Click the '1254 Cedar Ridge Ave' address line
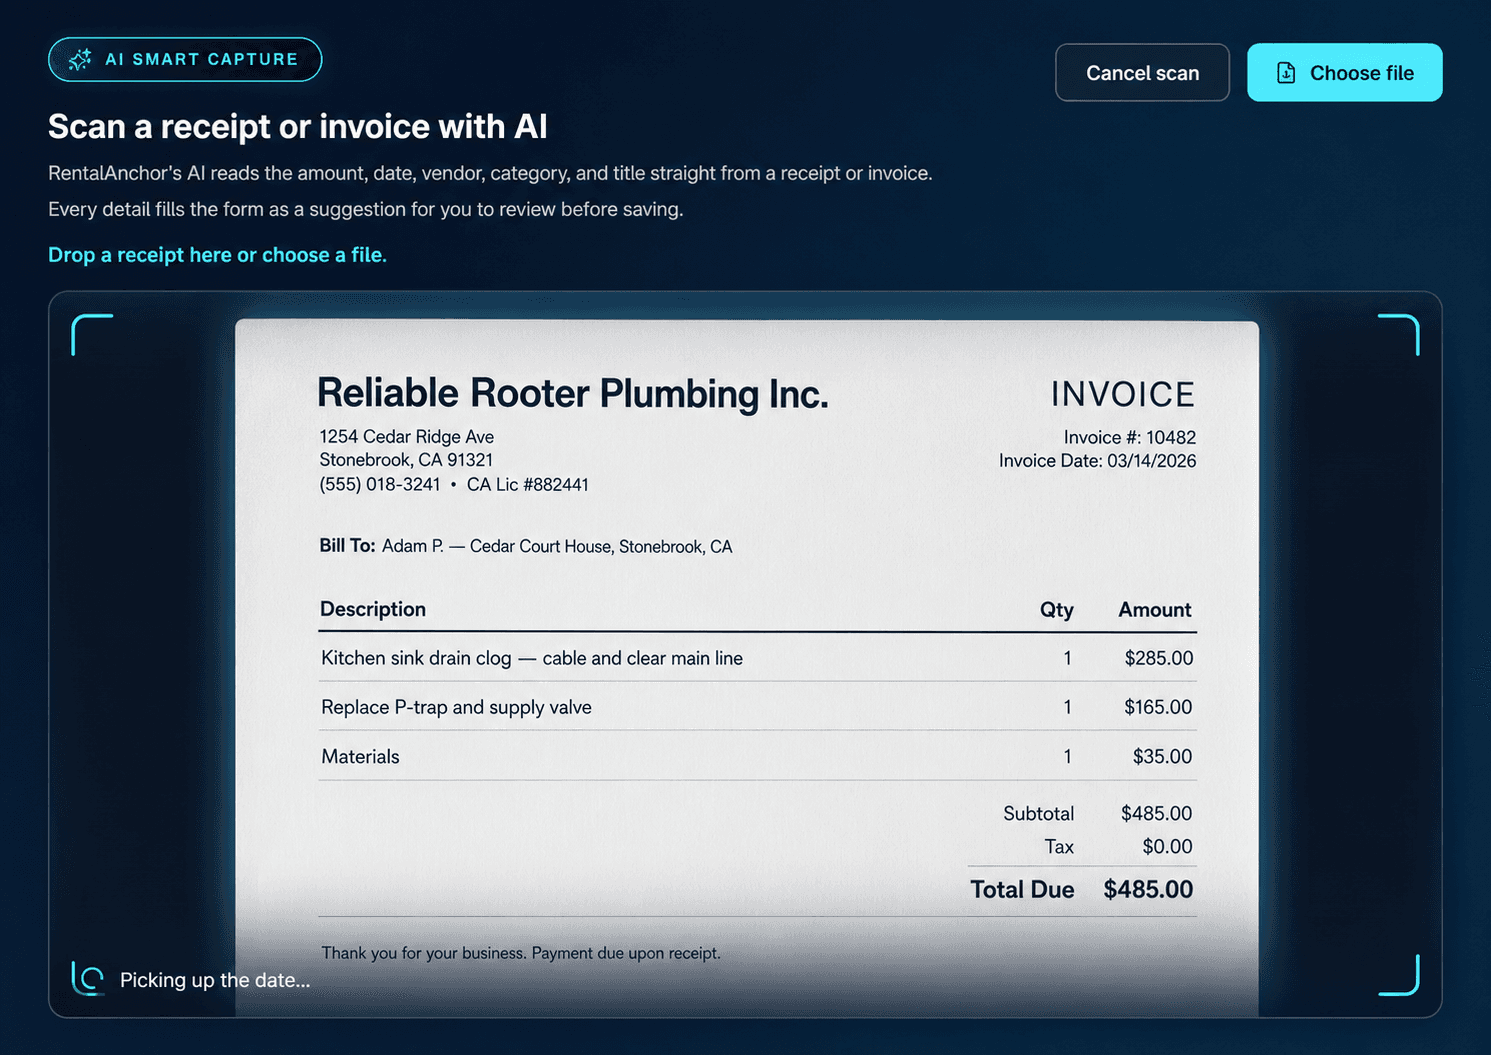Screen dimensions: 1491x1055 [x=406, y=436]
